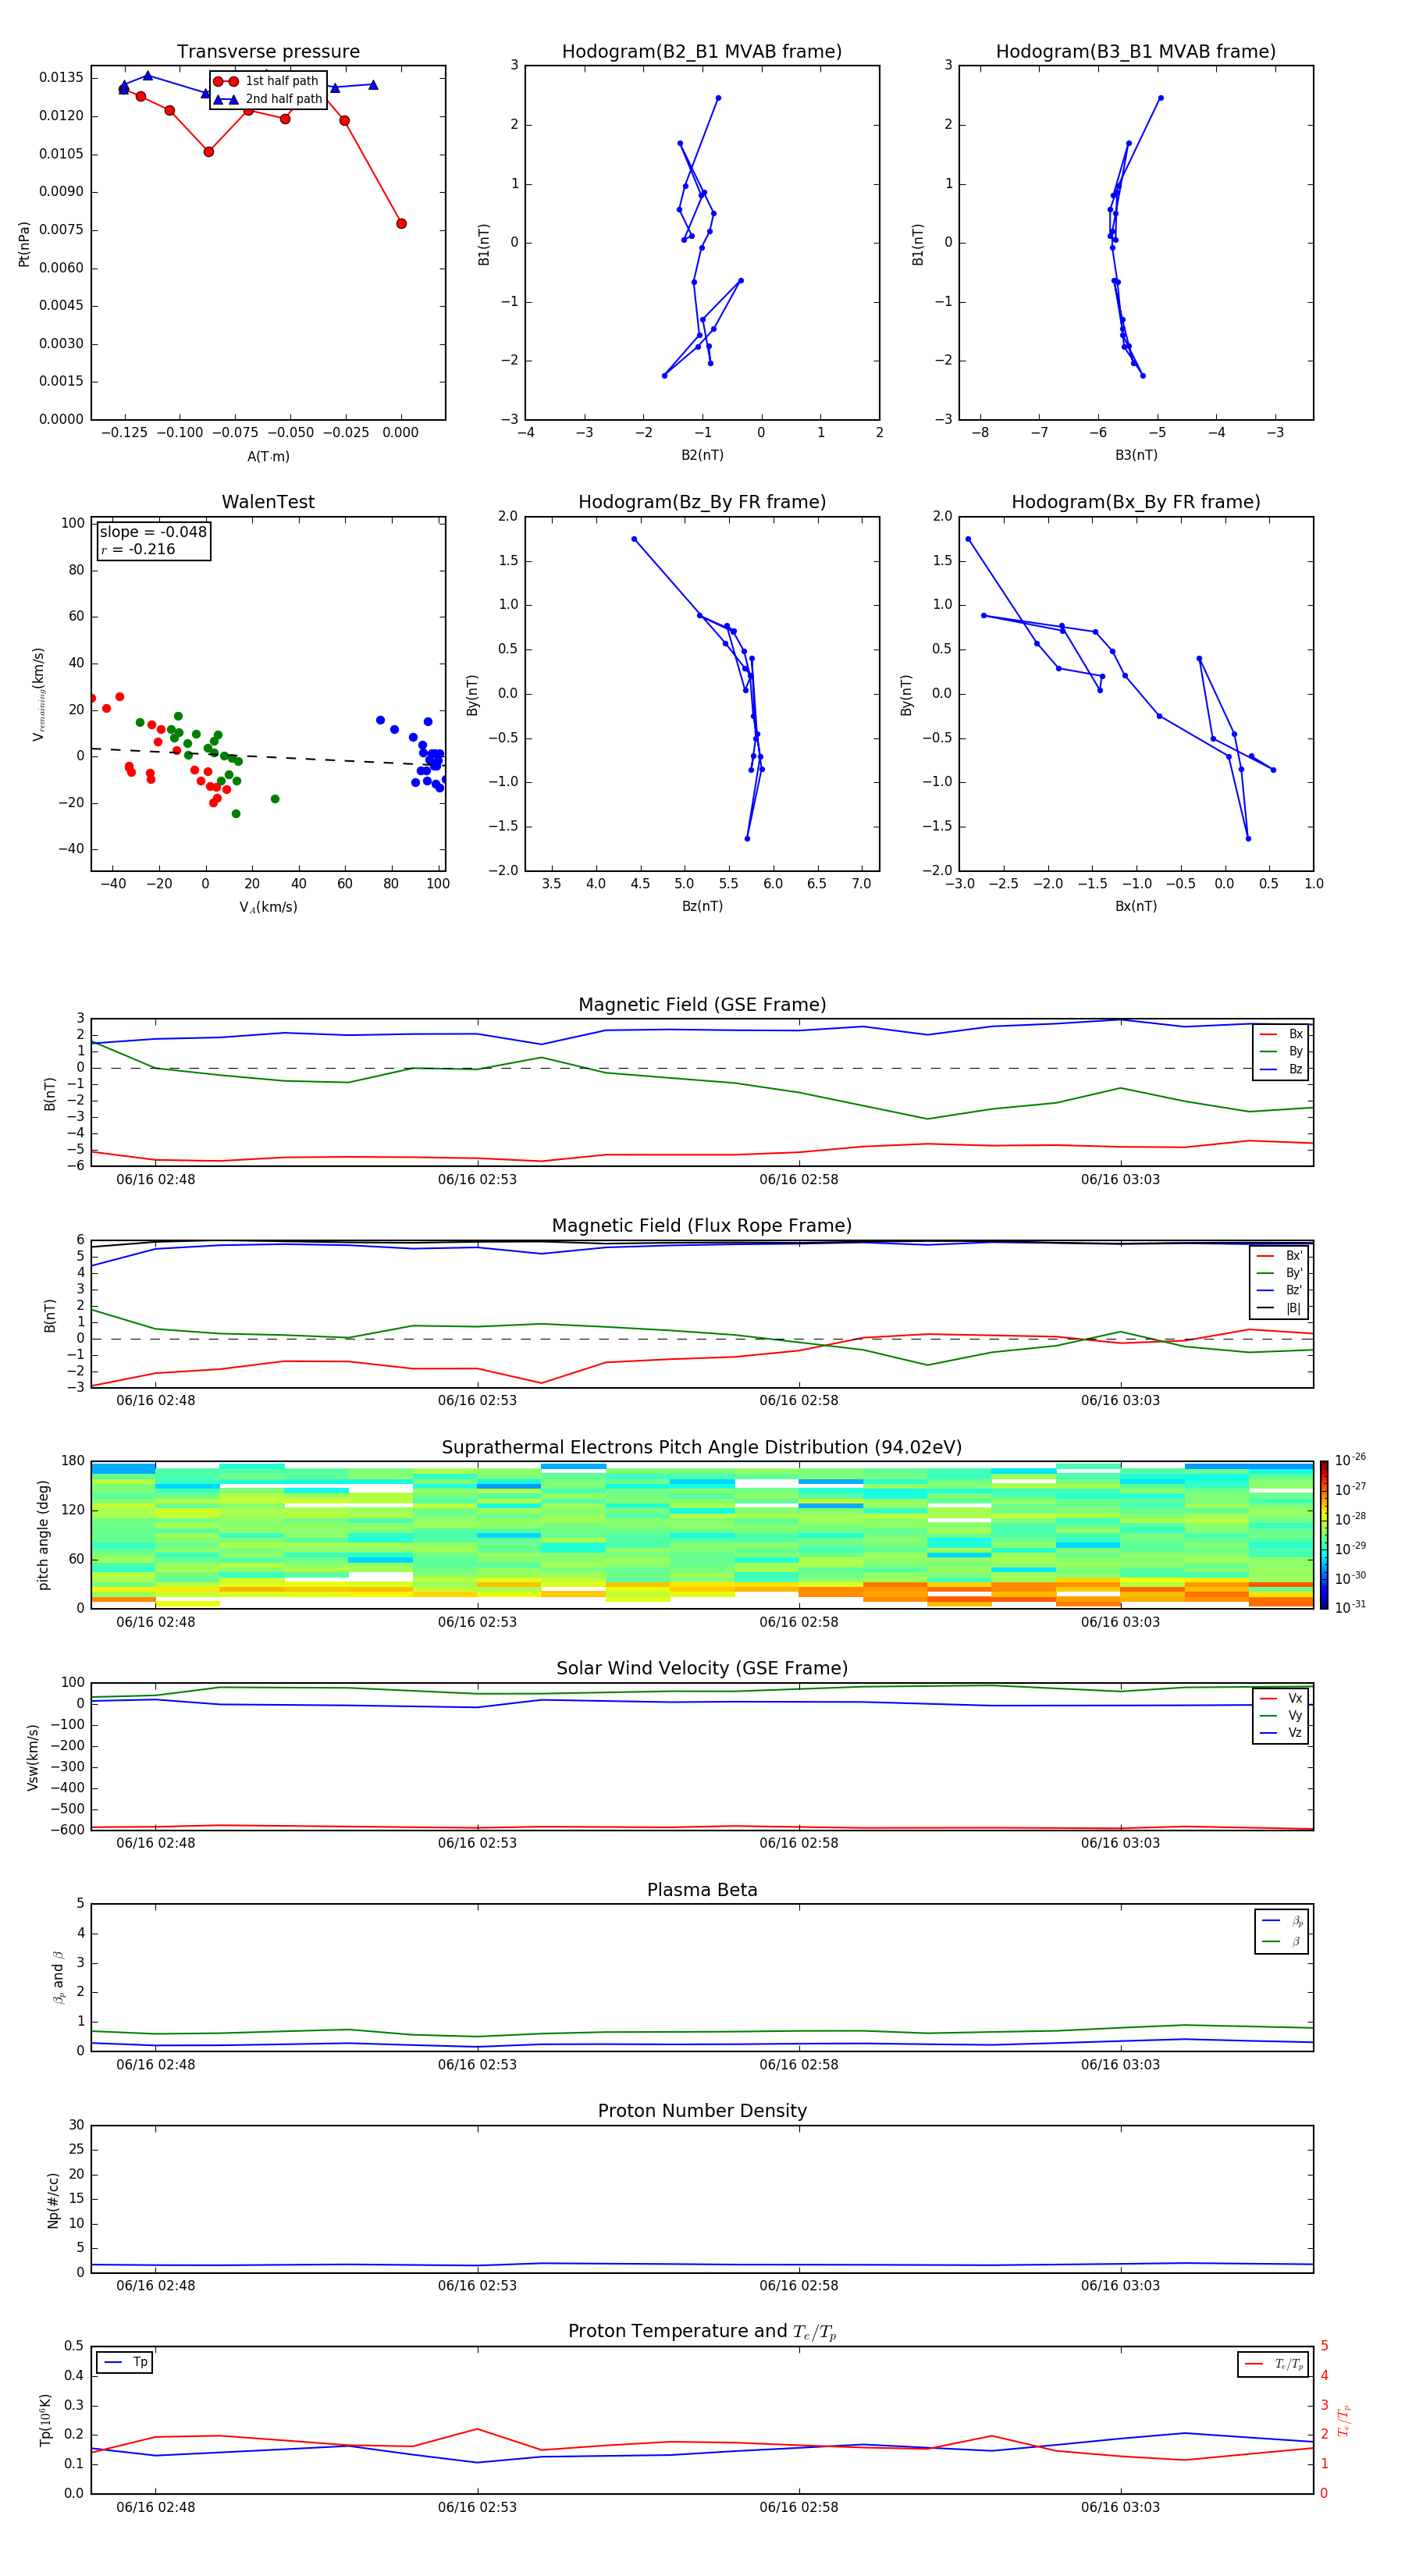Select the 'Vx' velocity legend entry
Screen dimensions: 1405x2576
[x=1281, y=1699]
